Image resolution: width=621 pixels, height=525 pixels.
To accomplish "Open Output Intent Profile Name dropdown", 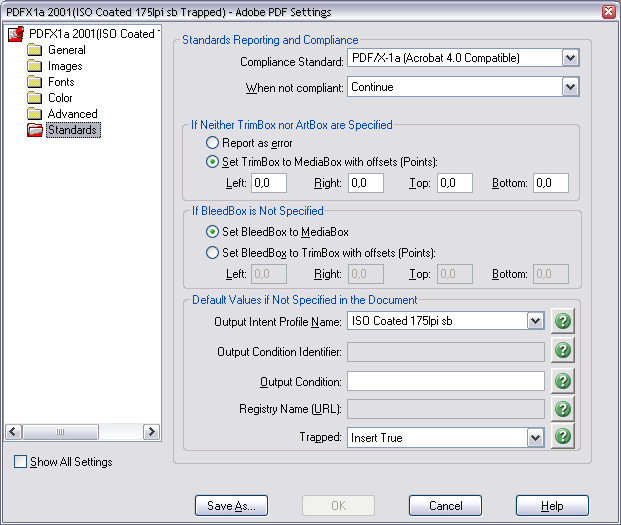I will tap(535, 321).
